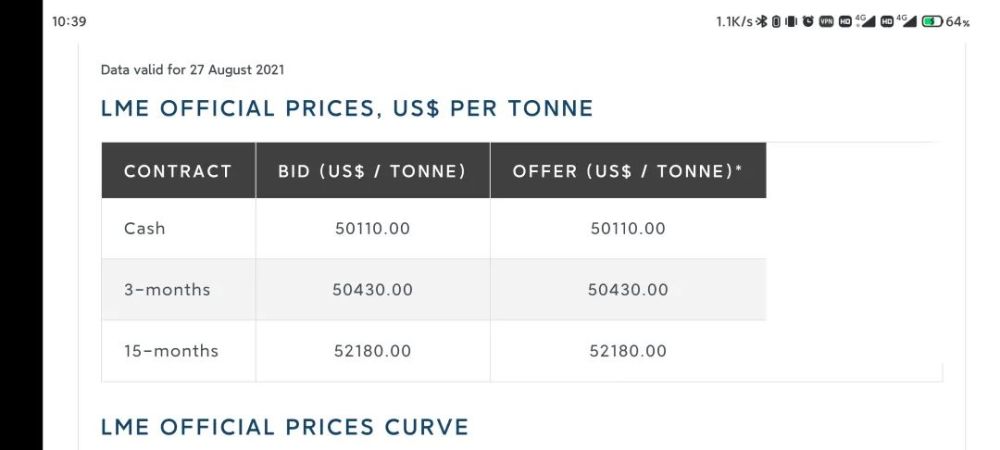This screenshot has height=450, width=1000.
Task: Tap the 10:39 clock in status bar
Action: coord(69,22)
